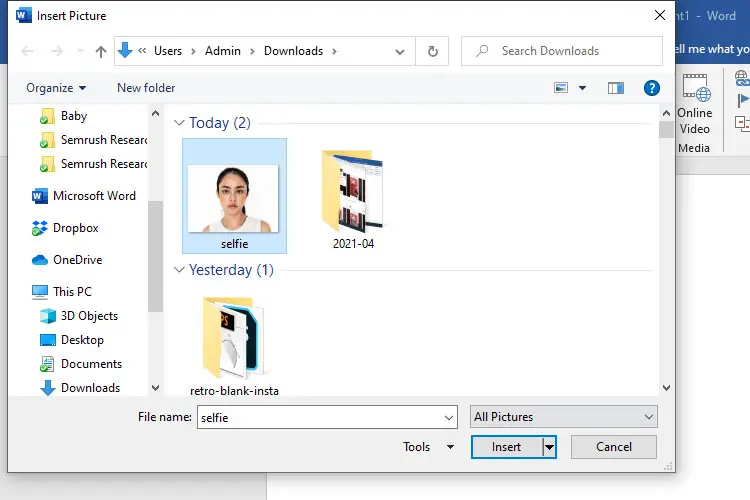Screen dimensions: 750x500
Task: Open recent locations dropdown next to forward arrow
Action: [80, 51]
